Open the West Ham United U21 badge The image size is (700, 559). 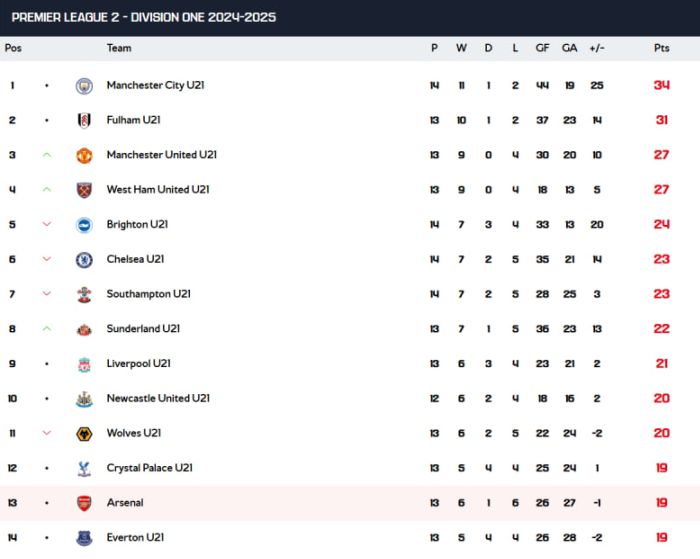coord(84,190)
